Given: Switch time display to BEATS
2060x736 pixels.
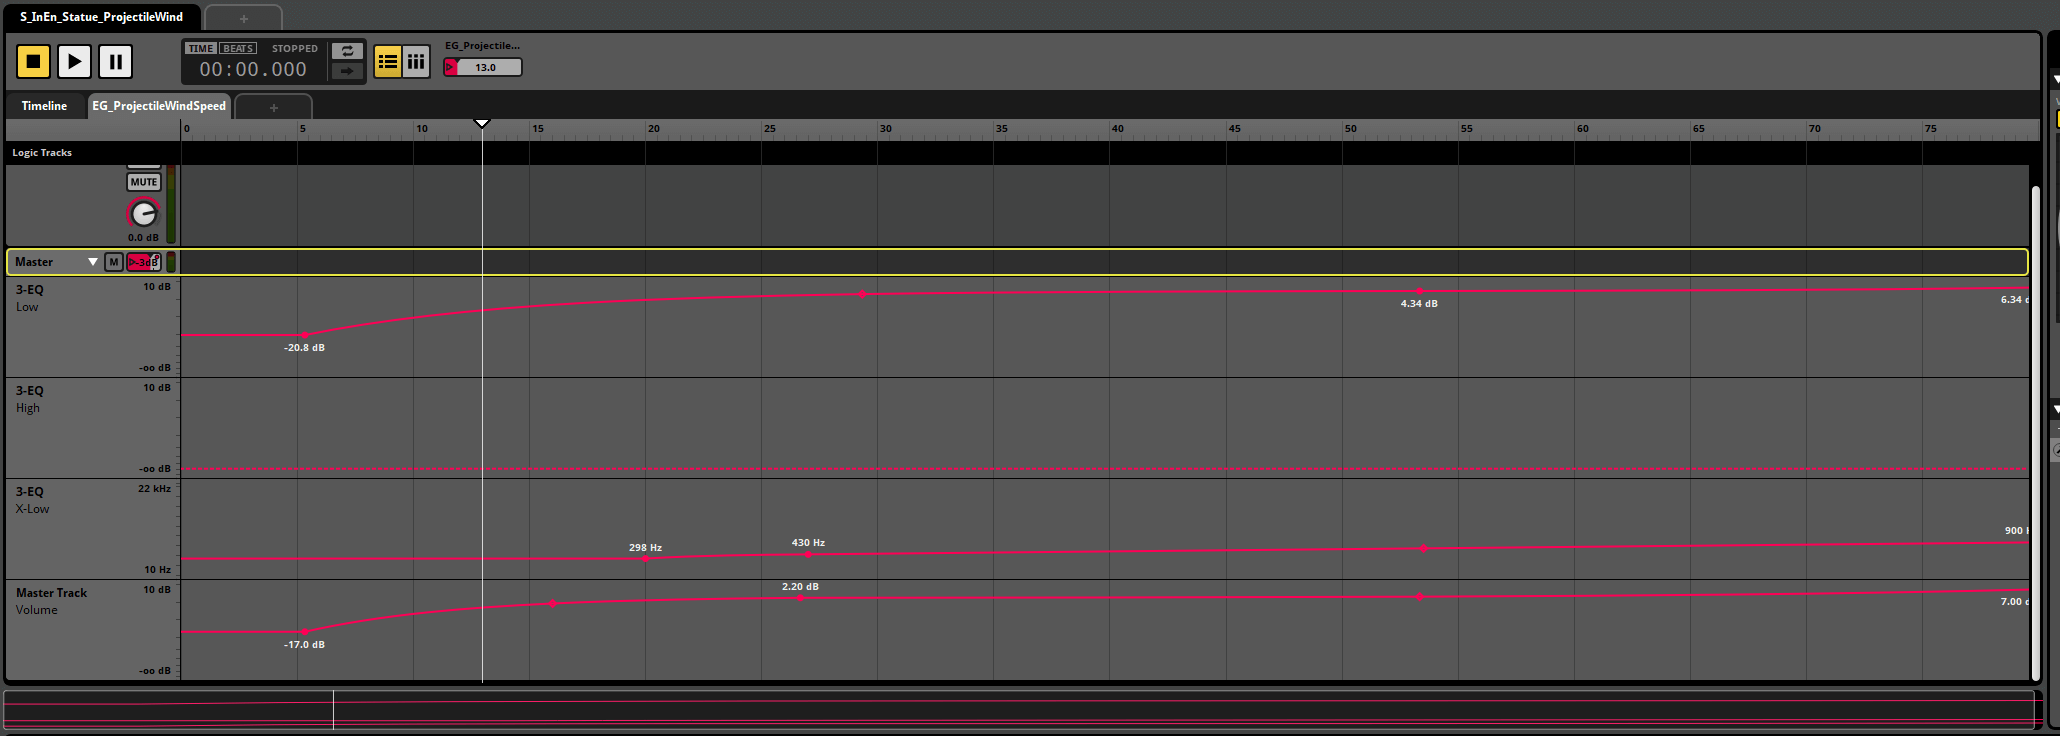Looking at the screenshot, I should click(x=238, y=48).
